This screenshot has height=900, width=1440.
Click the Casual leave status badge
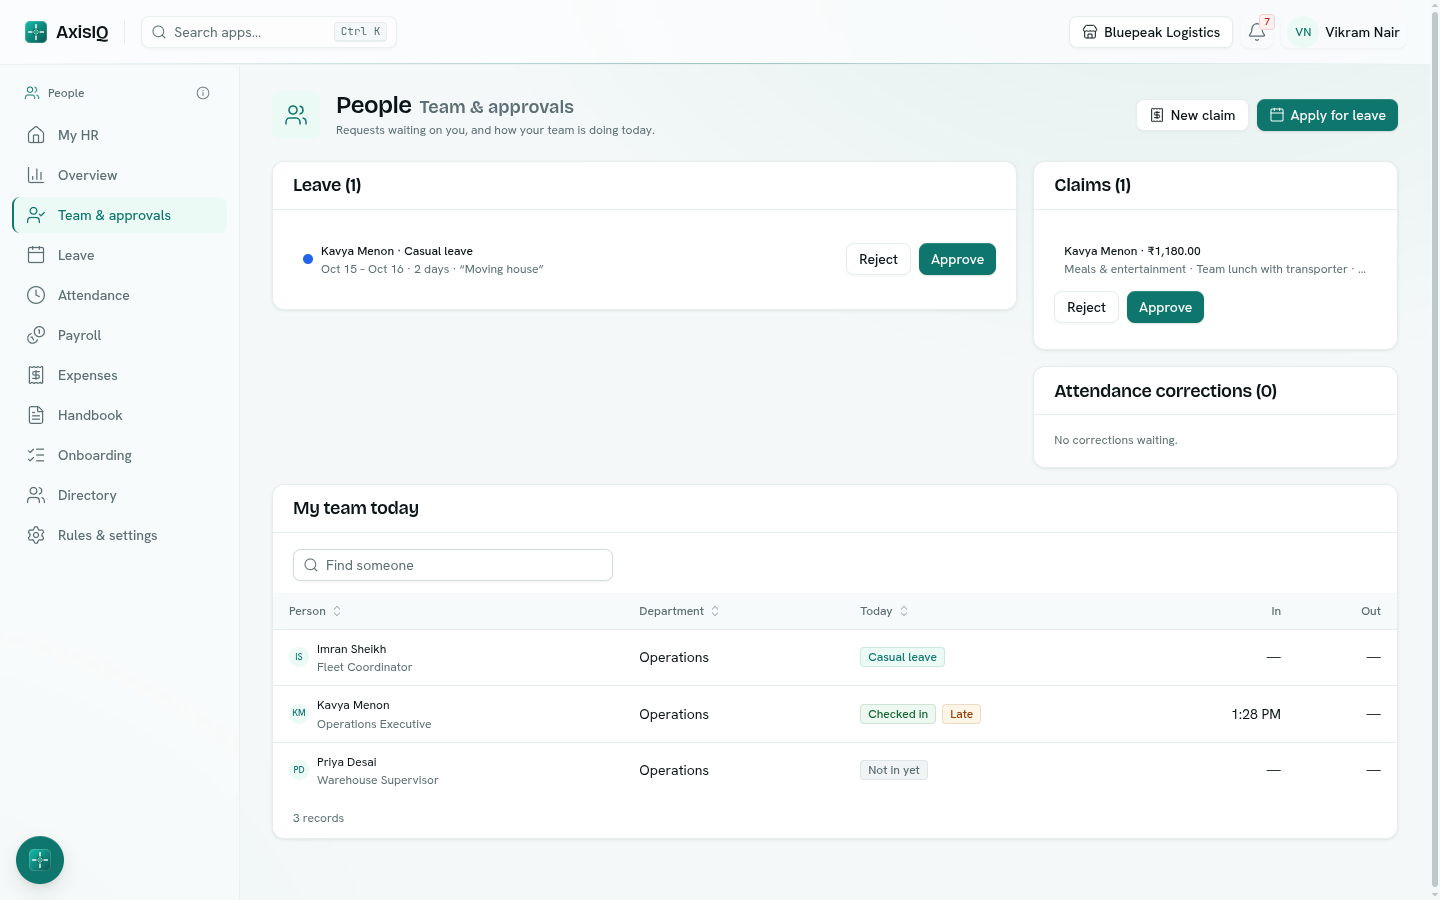pyautogui.click(x=902, y=657)
